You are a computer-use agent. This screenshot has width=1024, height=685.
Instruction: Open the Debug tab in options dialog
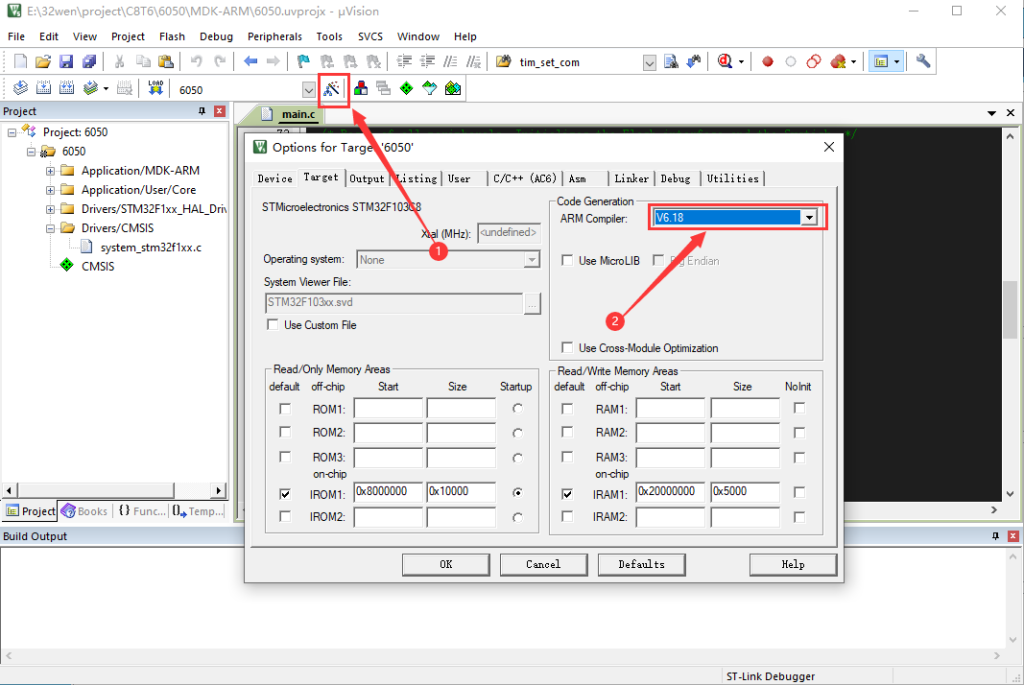coord(675,178)
